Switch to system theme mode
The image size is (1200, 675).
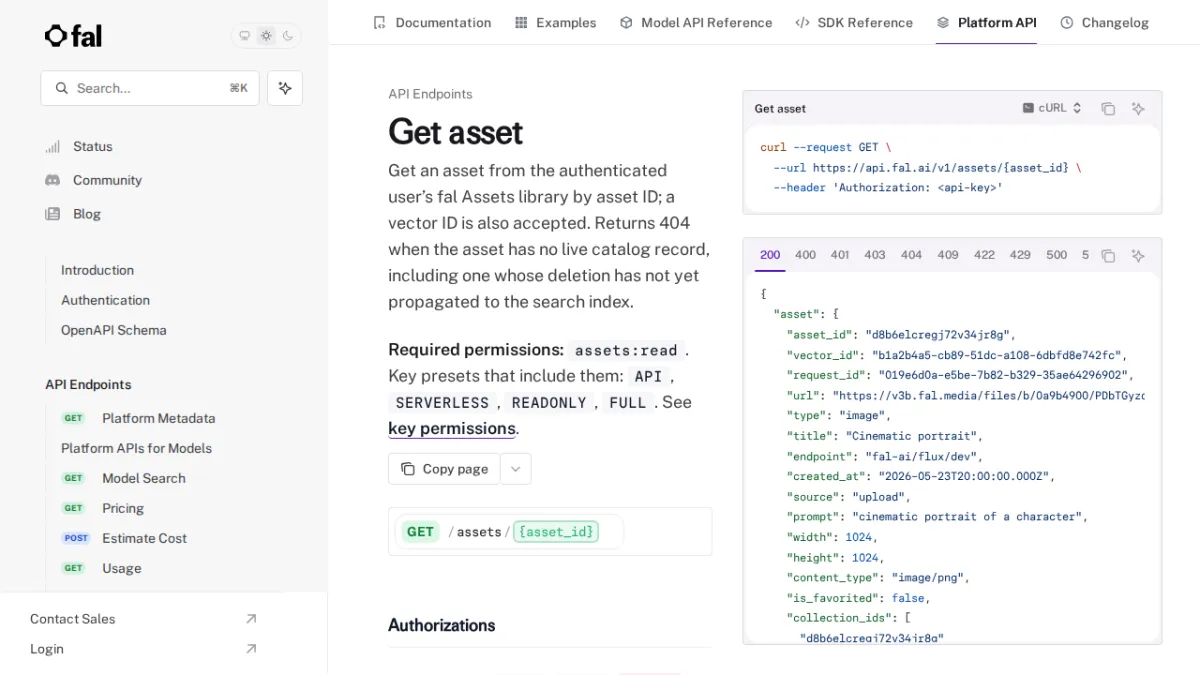244,36
